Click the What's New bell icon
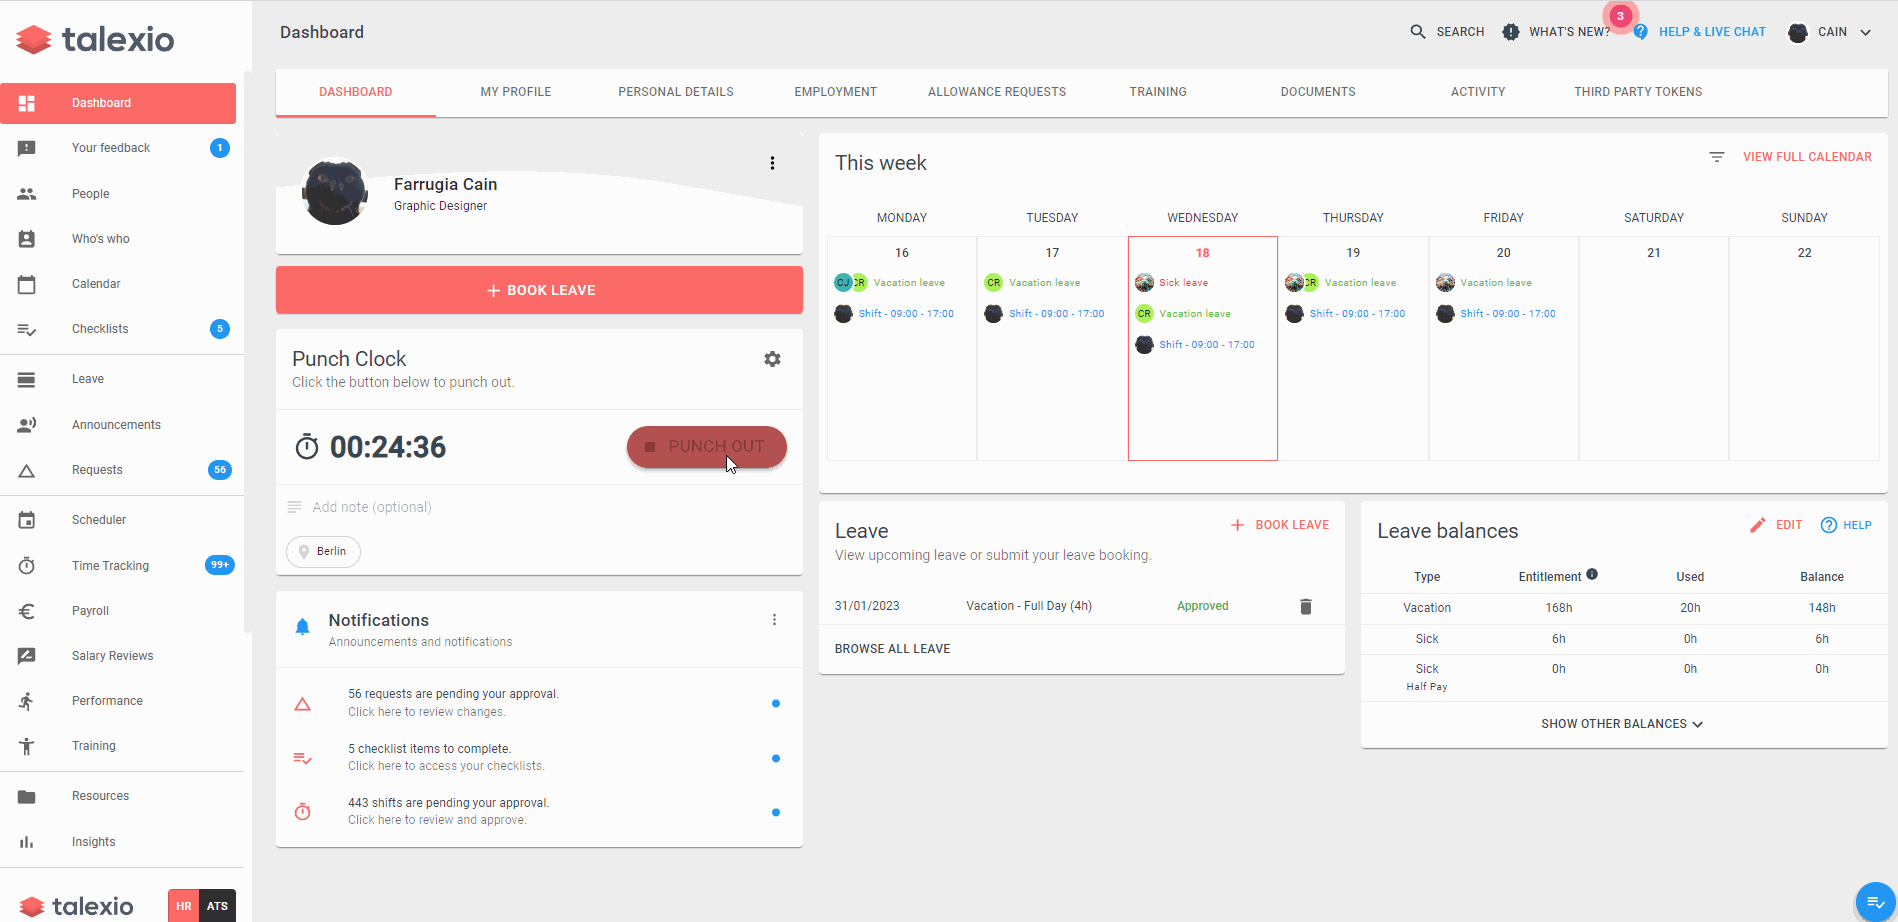The height and width of the screenshot is (922, 1898). (1510, 31)
